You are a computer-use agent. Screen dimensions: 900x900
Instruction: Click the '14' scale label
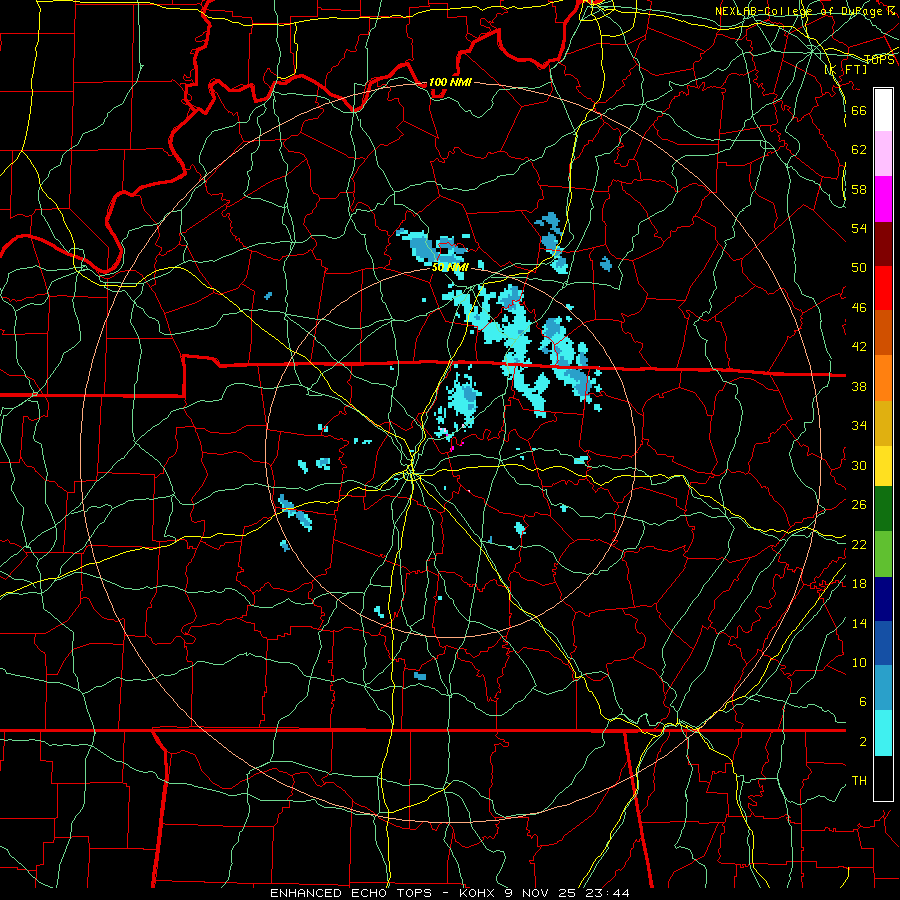pyautogui.click(x=859, y=623)
